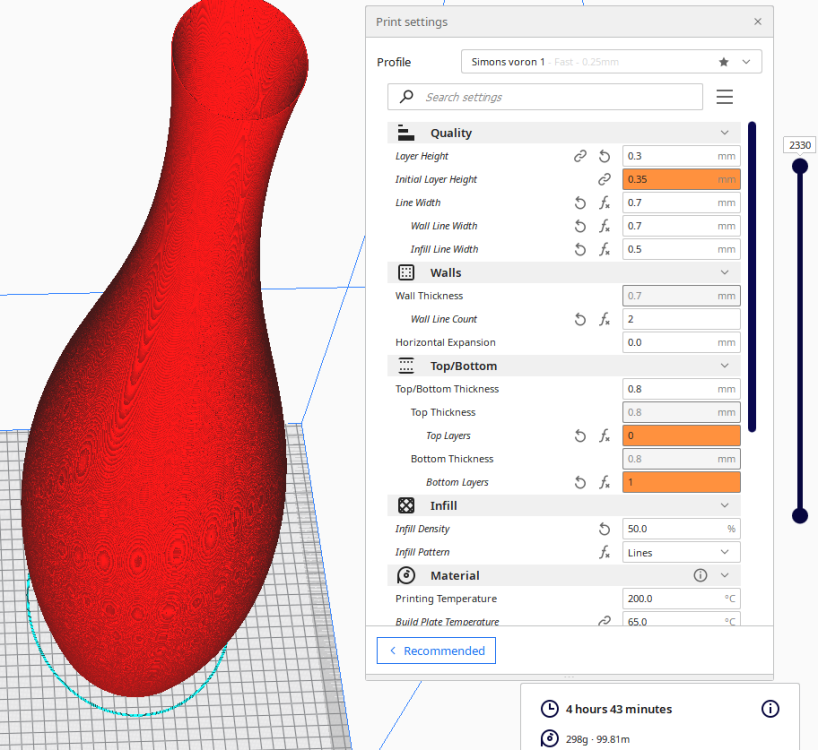Edit the Layer Height value field
Screen dimensions: 818x750
pyautogui.click(x=681, y=156)
